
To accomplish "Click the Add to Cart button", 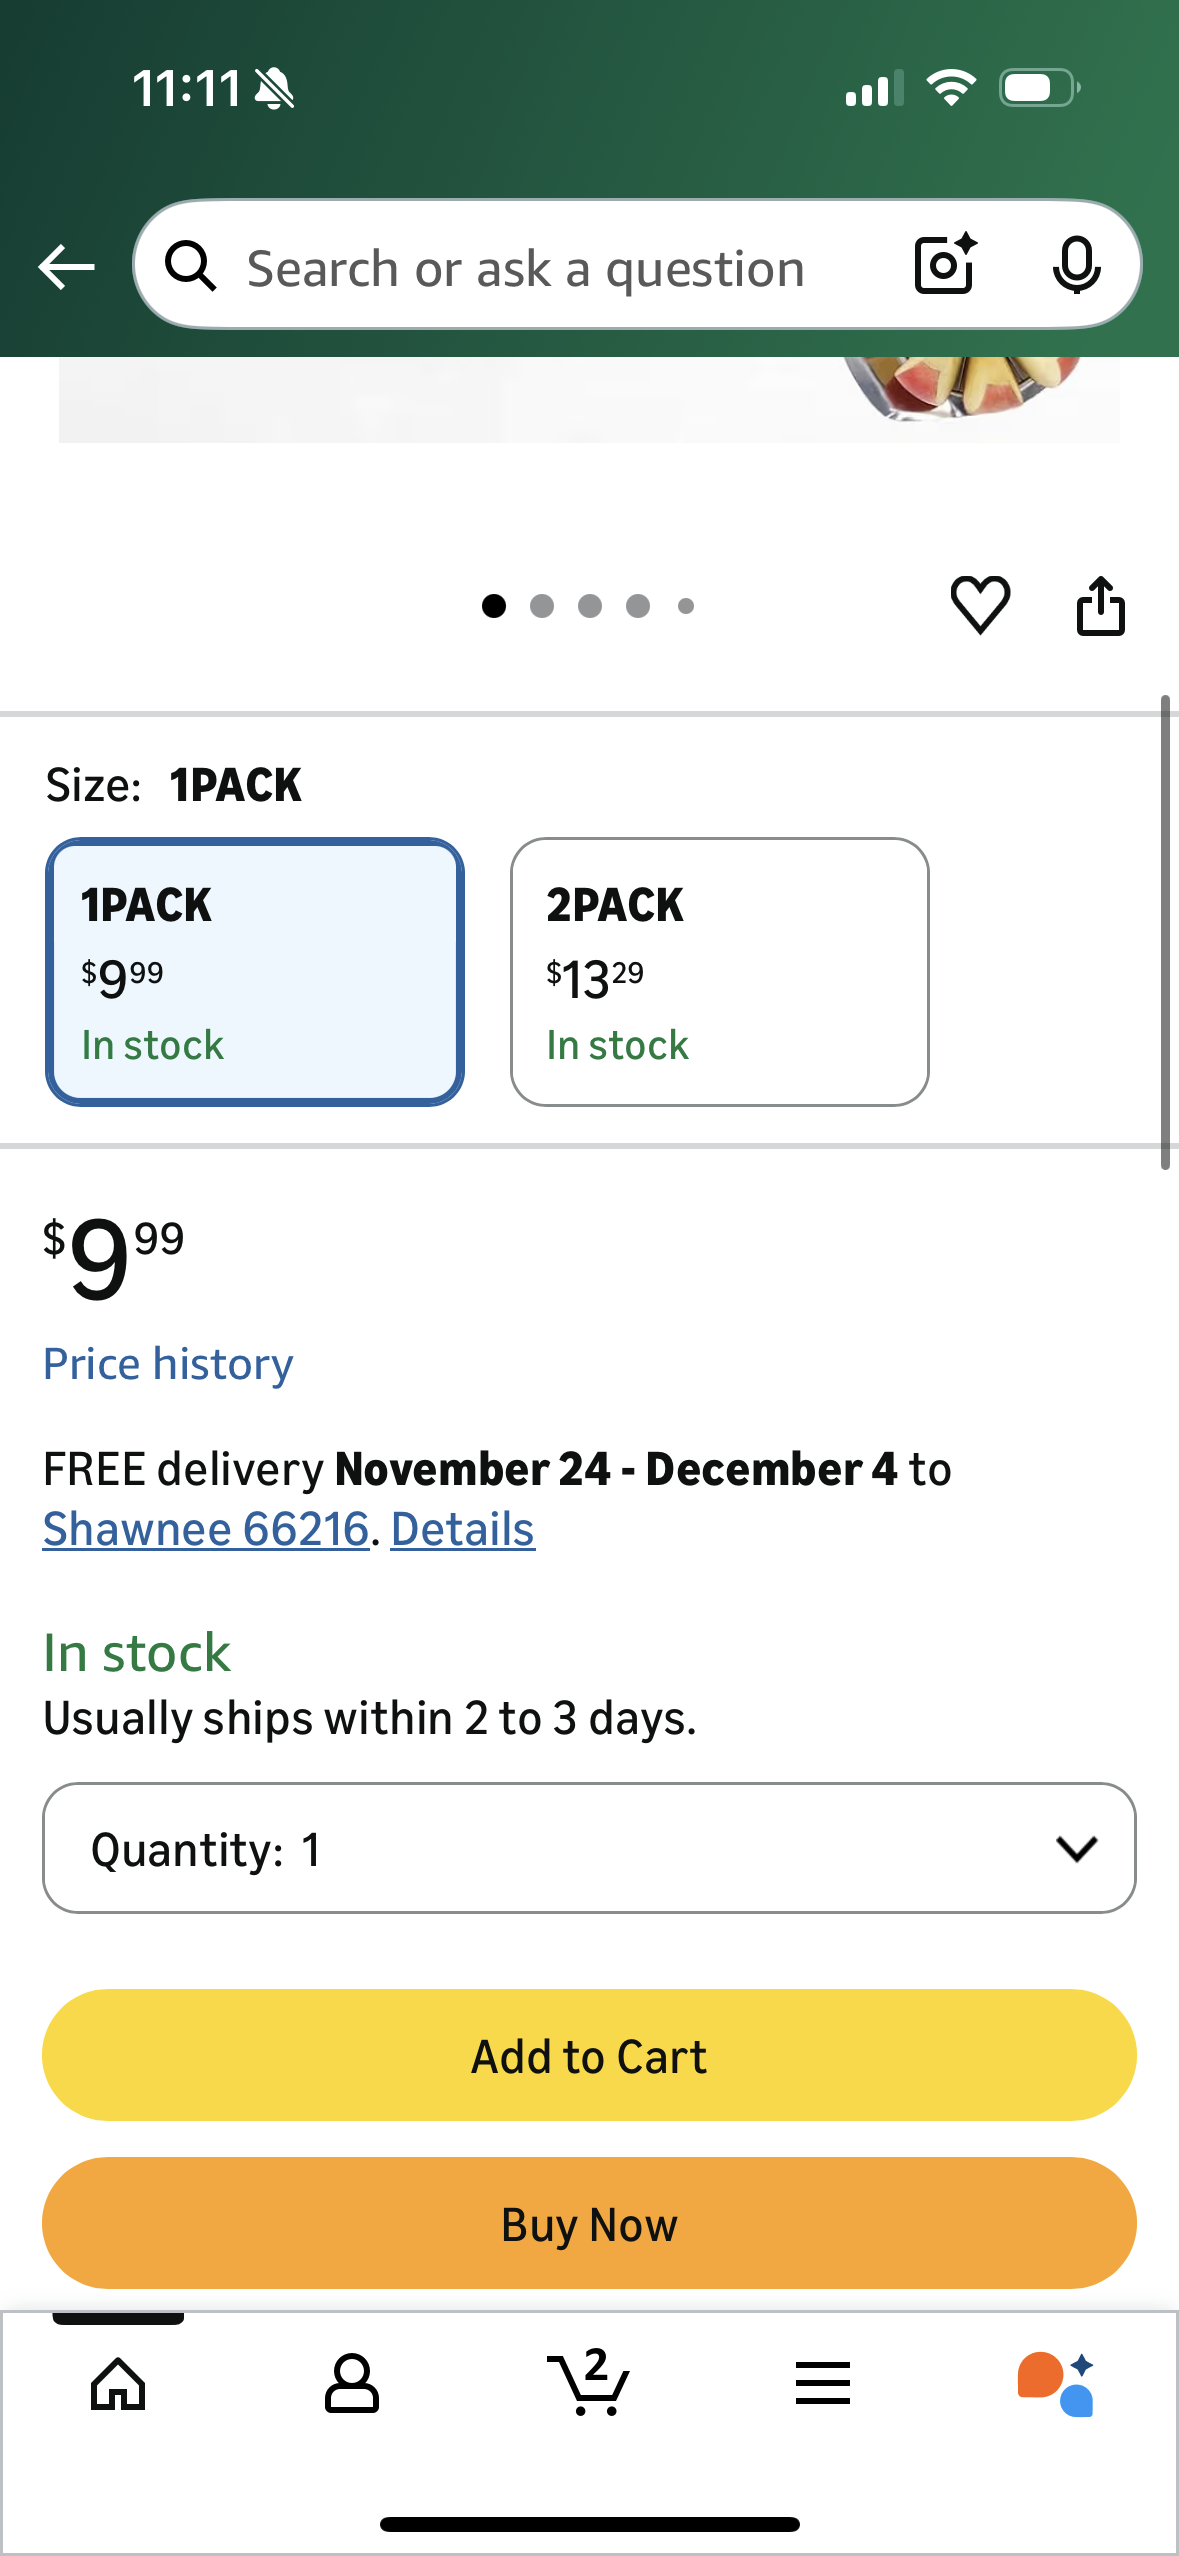I will pos(589,2056).
